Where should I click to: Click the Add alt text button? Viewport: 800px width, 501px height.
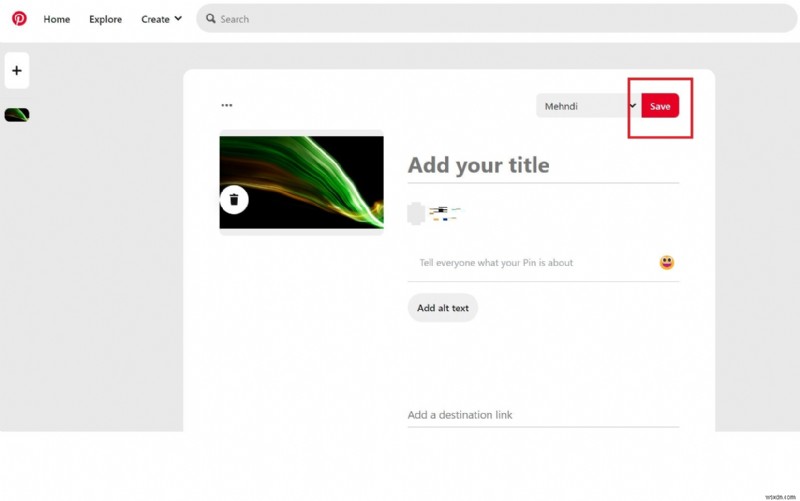[443, 308]
